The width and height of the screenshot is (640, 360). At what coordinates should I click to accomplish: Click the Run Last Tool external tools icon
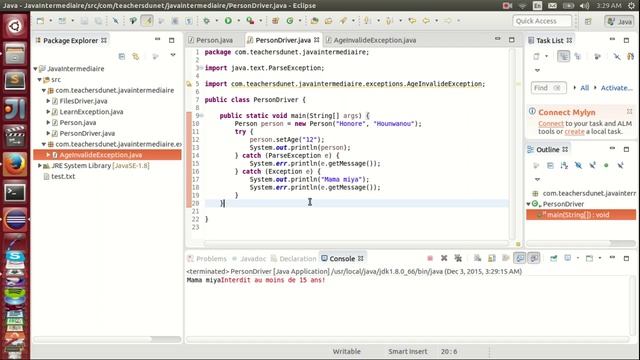pyautogui.click(x=250, y=21)
